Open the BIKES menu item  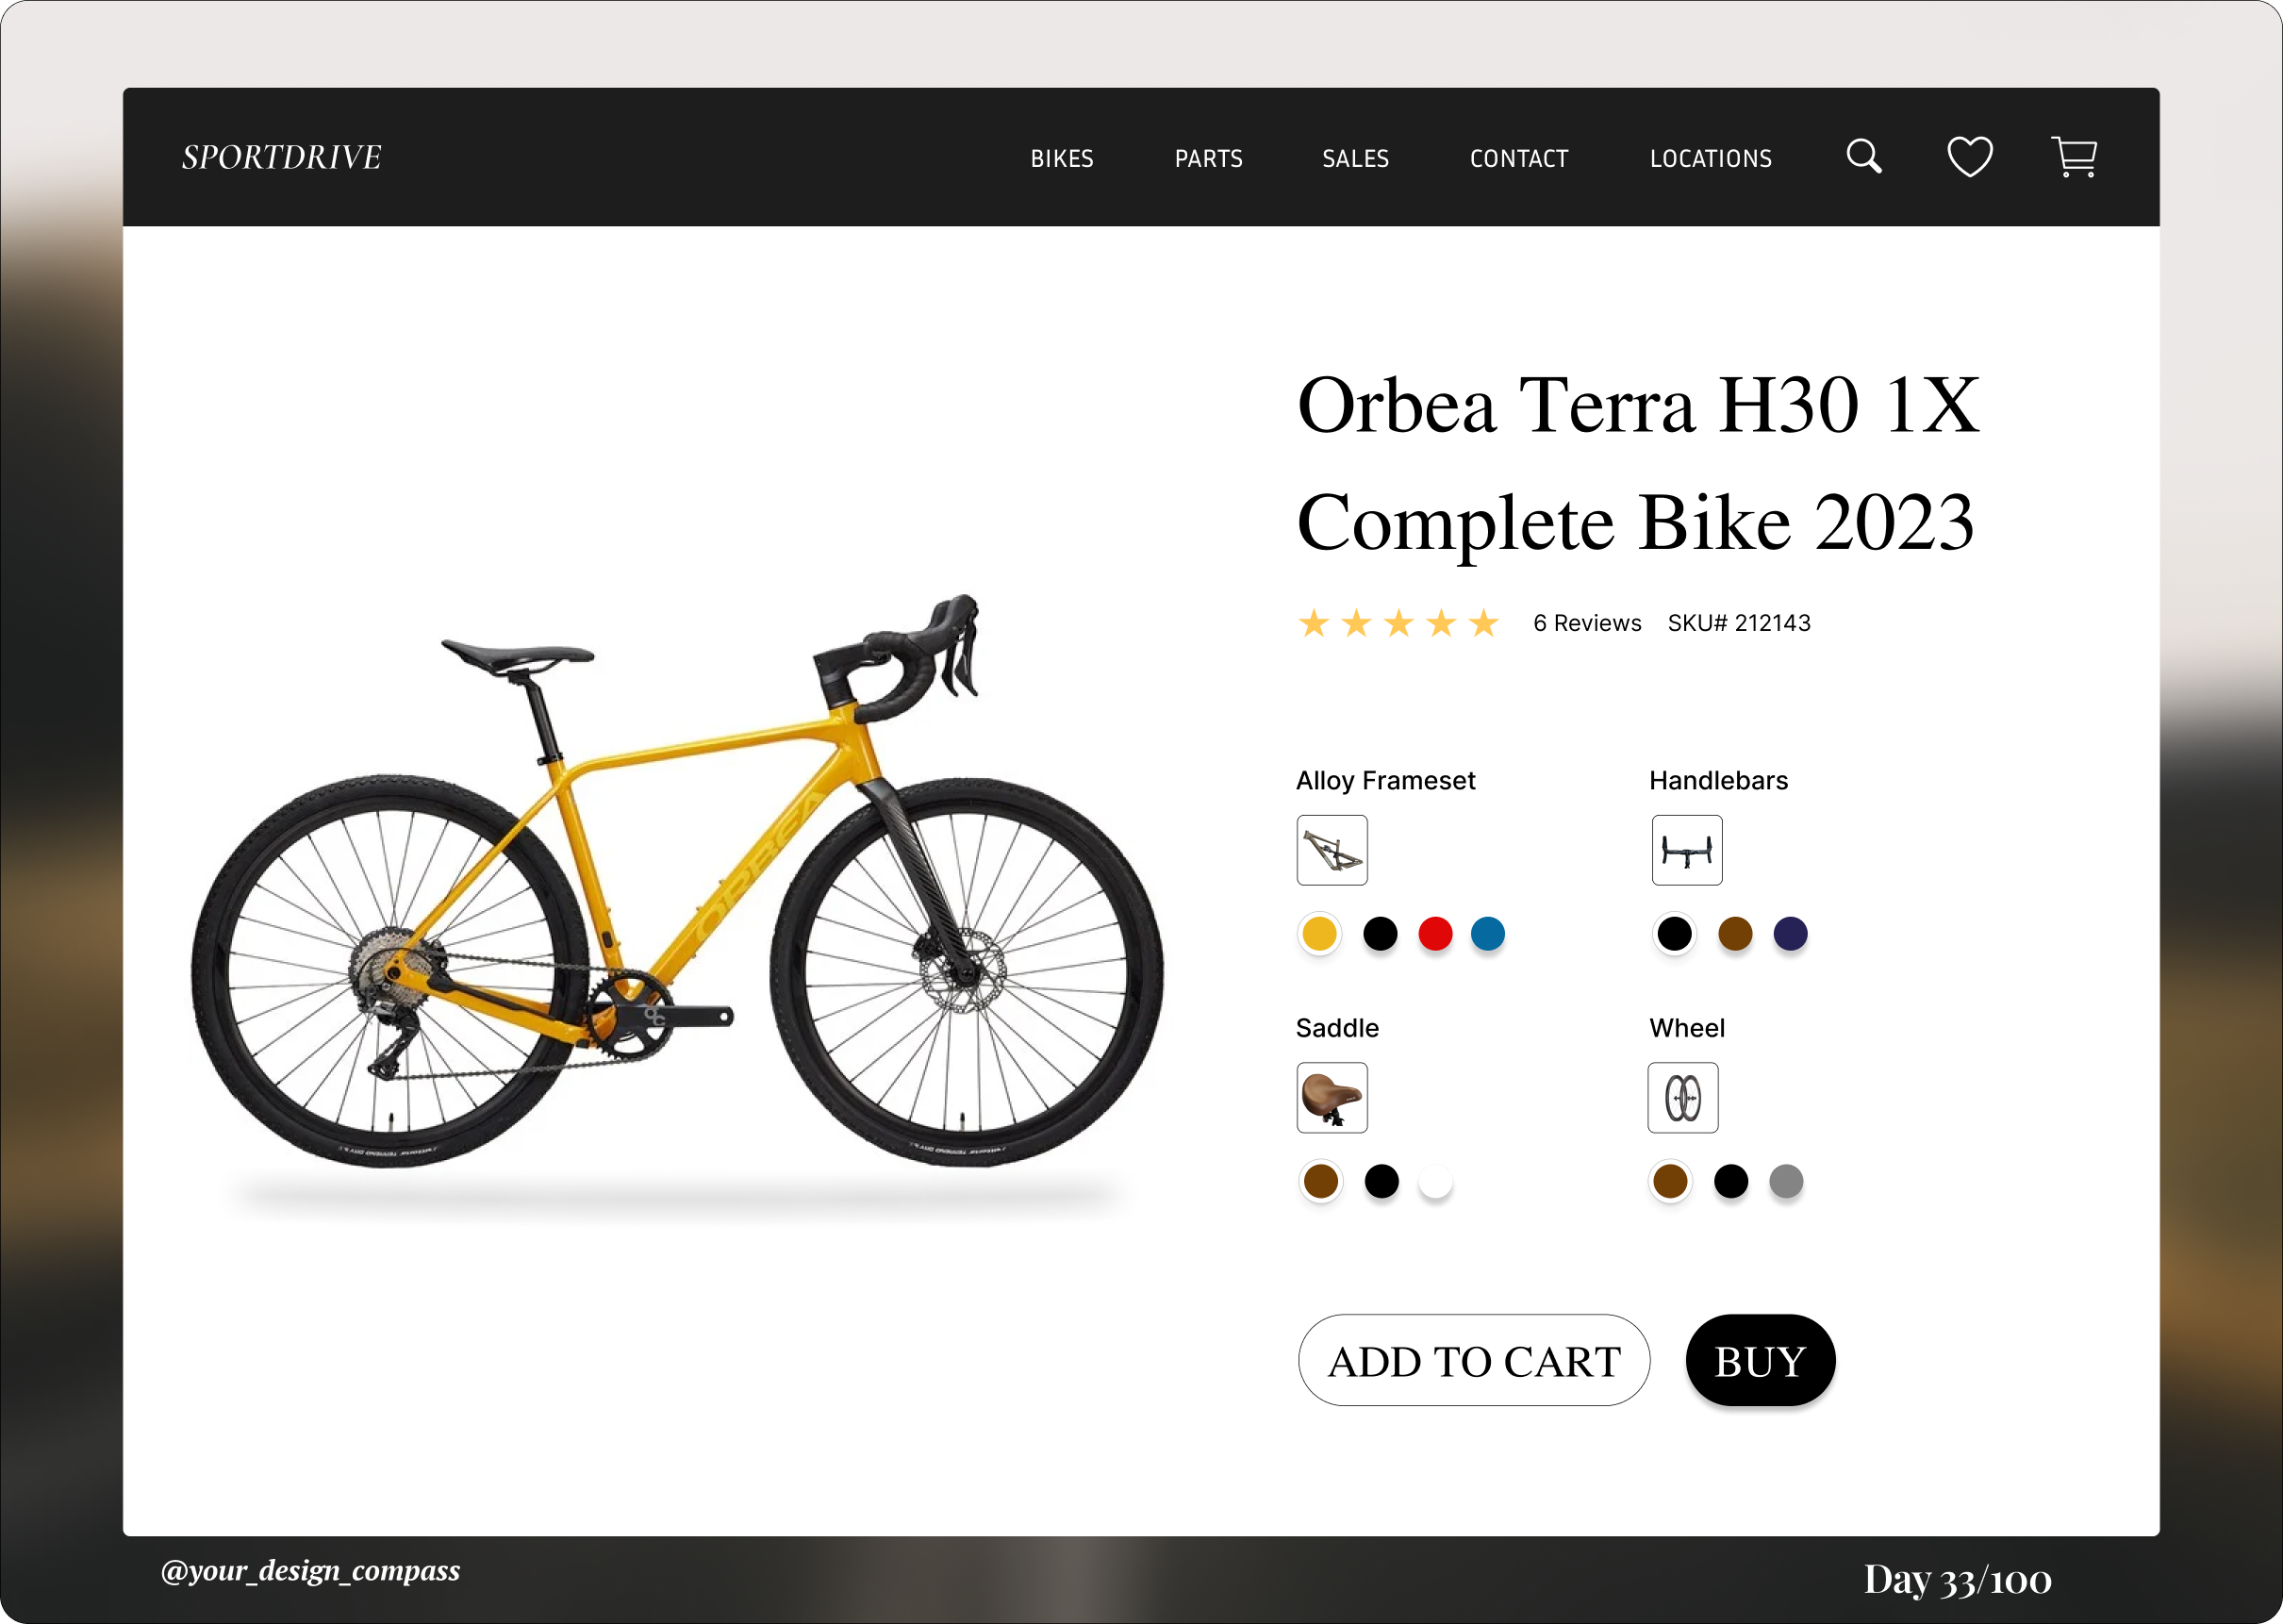click(x=1062, y=158)
